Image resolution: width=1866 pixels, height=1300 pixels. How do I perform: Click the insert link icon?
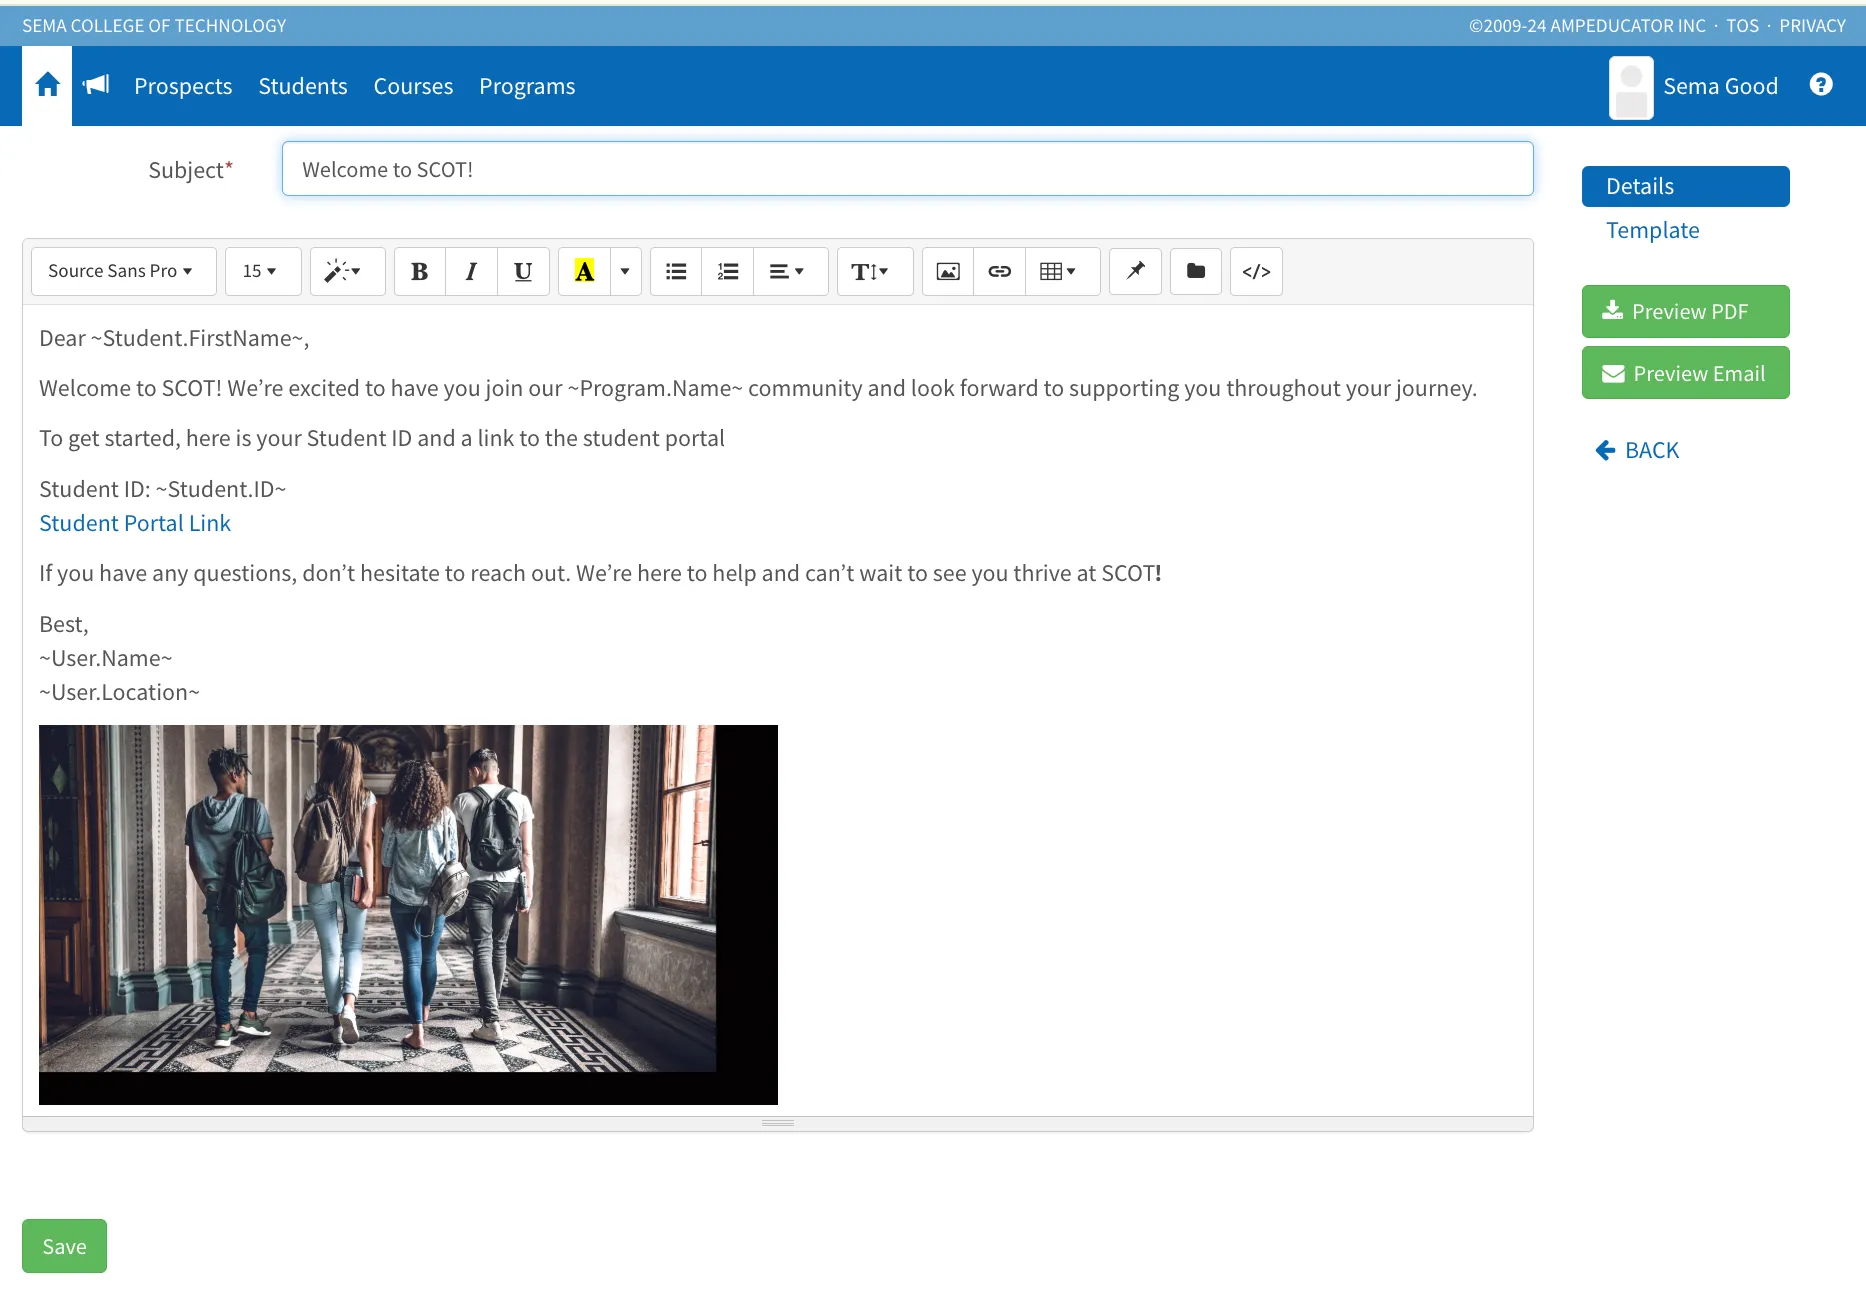1000,271
